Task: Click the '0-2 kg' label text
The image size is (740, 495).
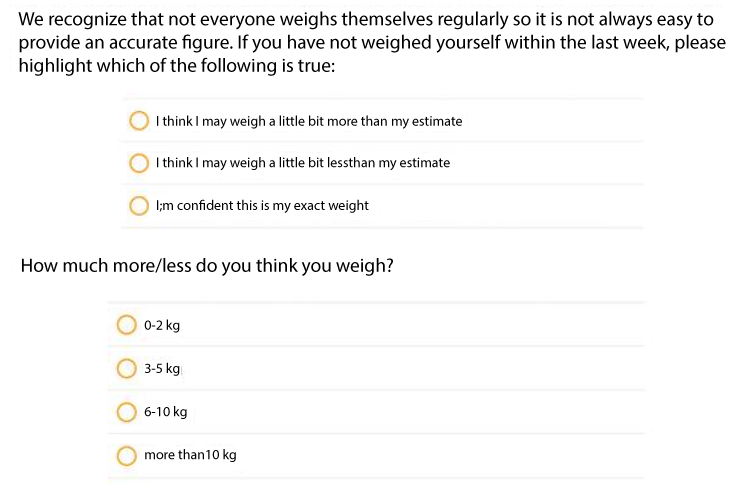Action: point(162,325)
